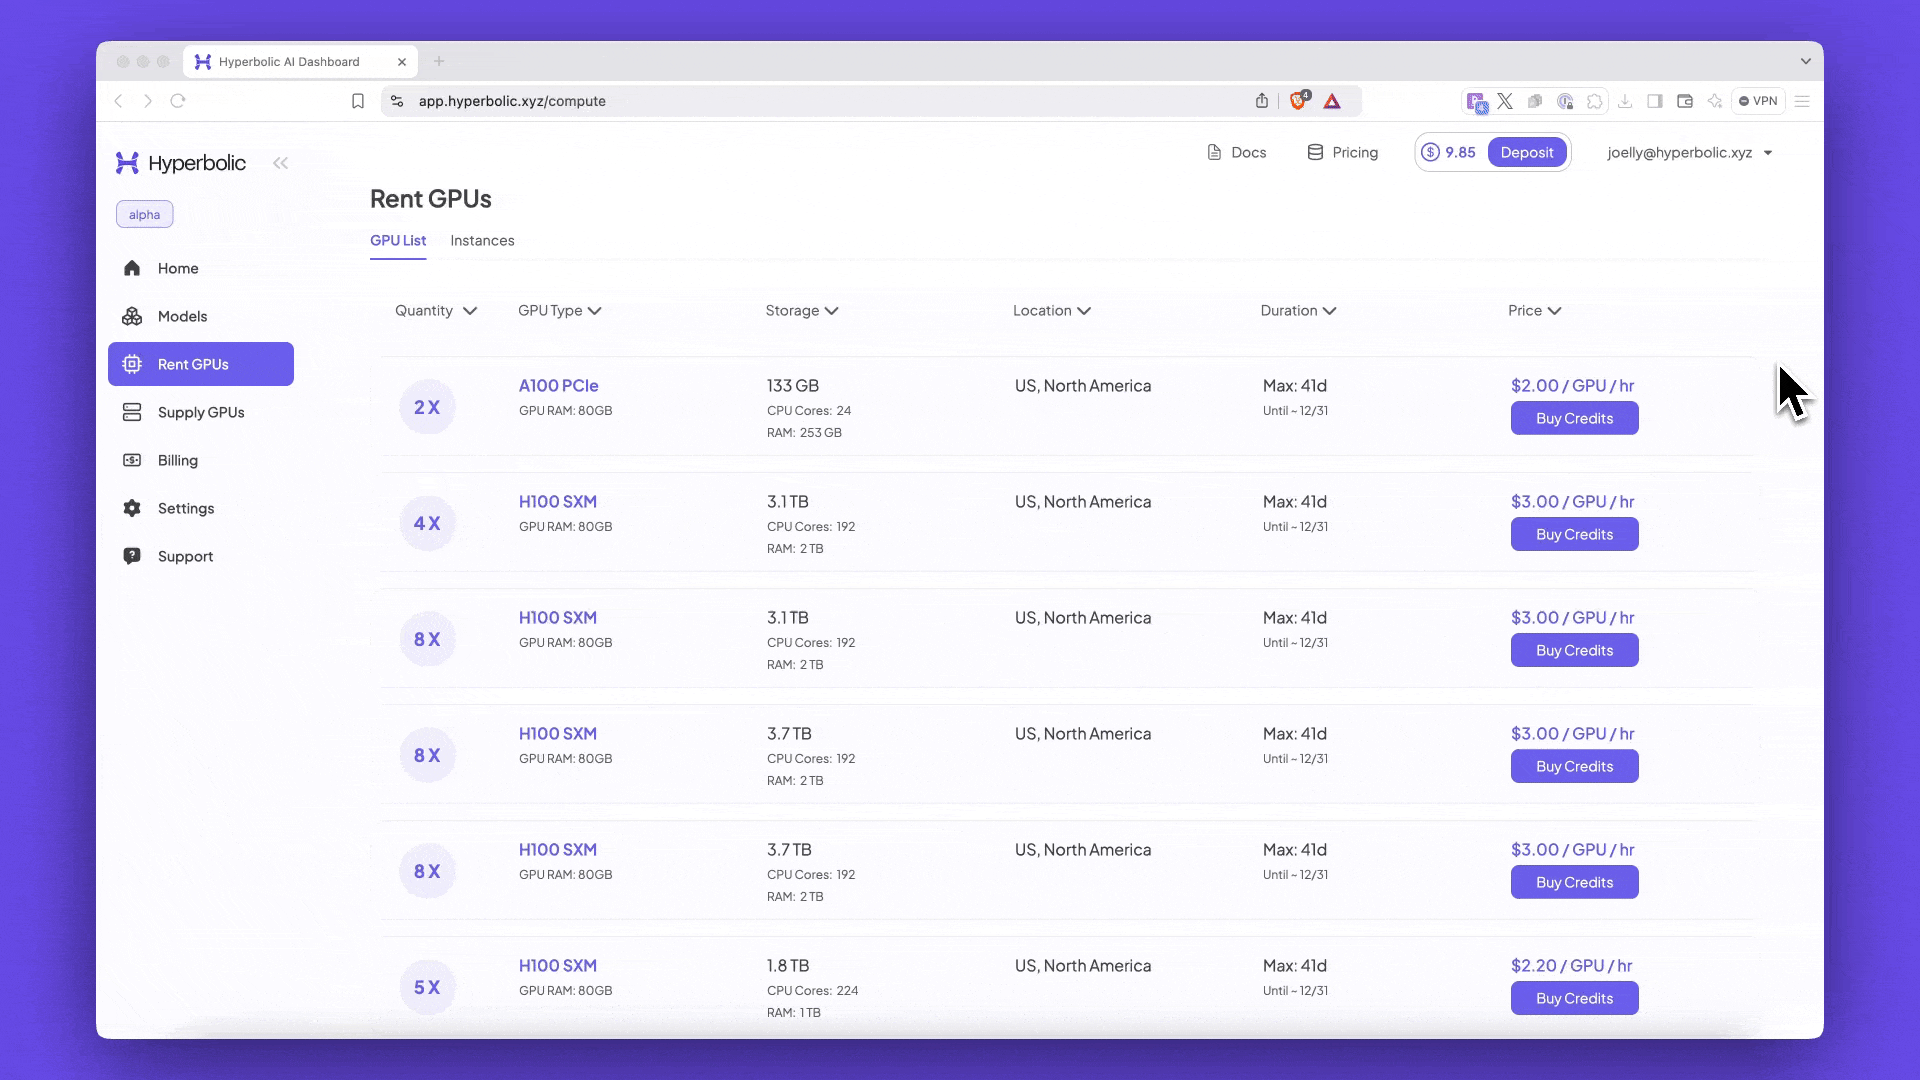The image size is (1920, 1080).
Task: Click the Billing money icon
Action: [x=132, y=460]
